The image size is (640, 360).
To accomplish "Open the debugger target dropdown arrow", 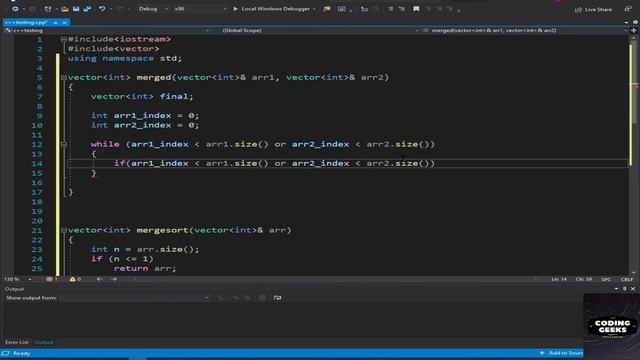I will pos(314,9).
